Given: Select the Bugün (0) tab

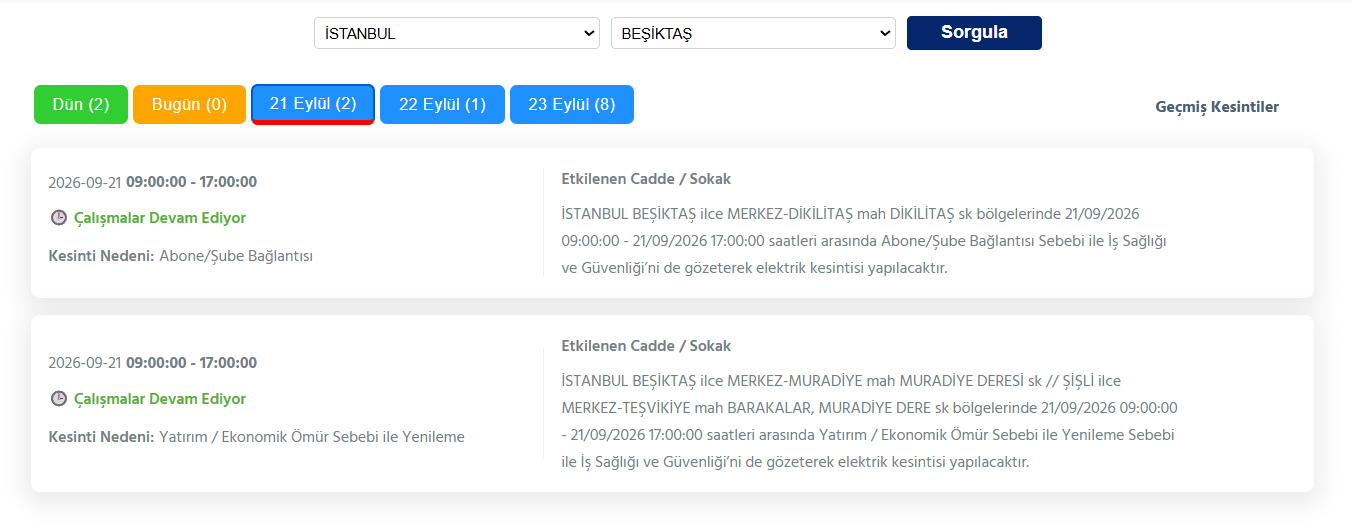Looking at the screenshot, I should click(189, 104).
